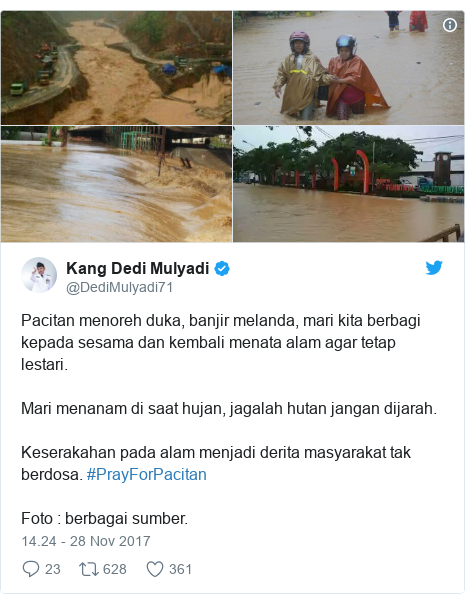465x604 pixels.
Task: Like the tweet with the heart icon
Action: point(155,569)
